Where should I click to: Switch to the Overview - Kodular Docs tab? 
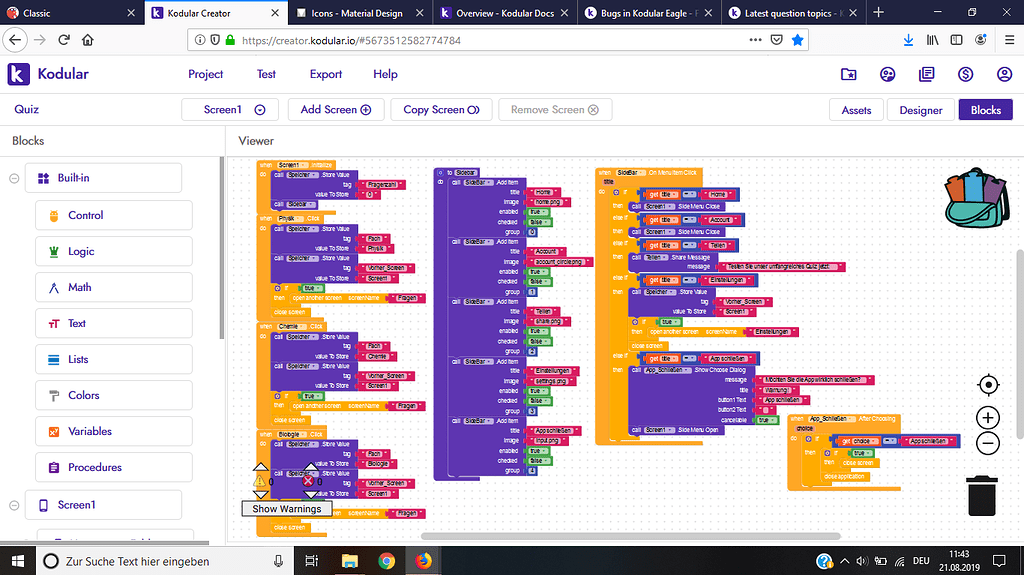pyautogui.click(x=504, y=13)
